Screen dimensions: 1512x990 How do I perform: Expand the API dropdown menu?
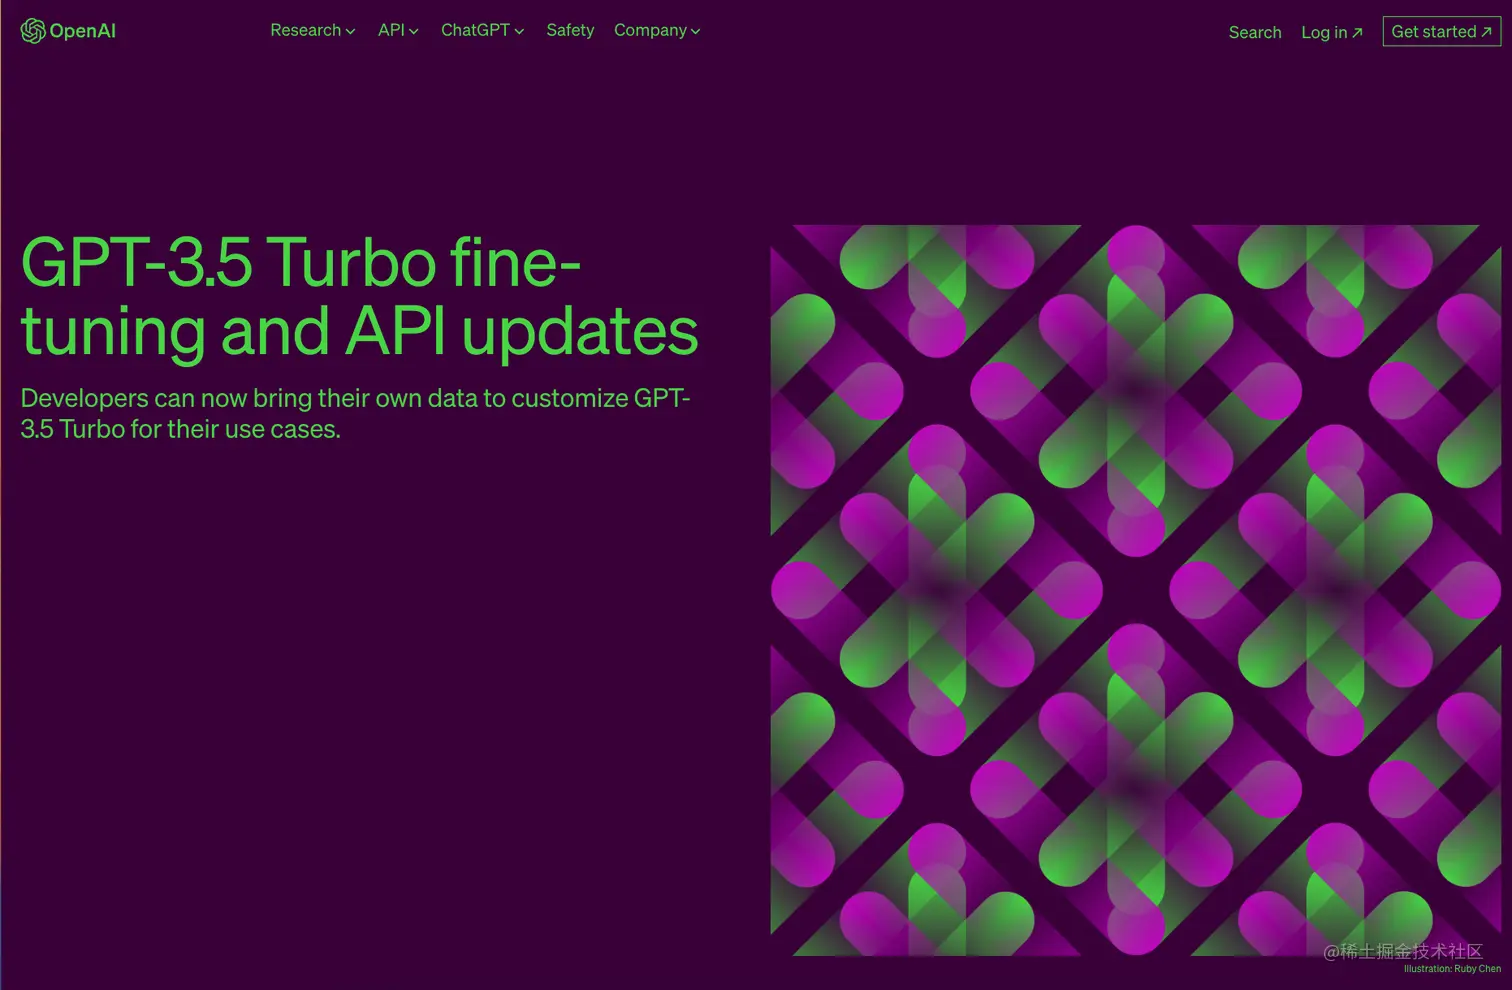coord(398,30)
